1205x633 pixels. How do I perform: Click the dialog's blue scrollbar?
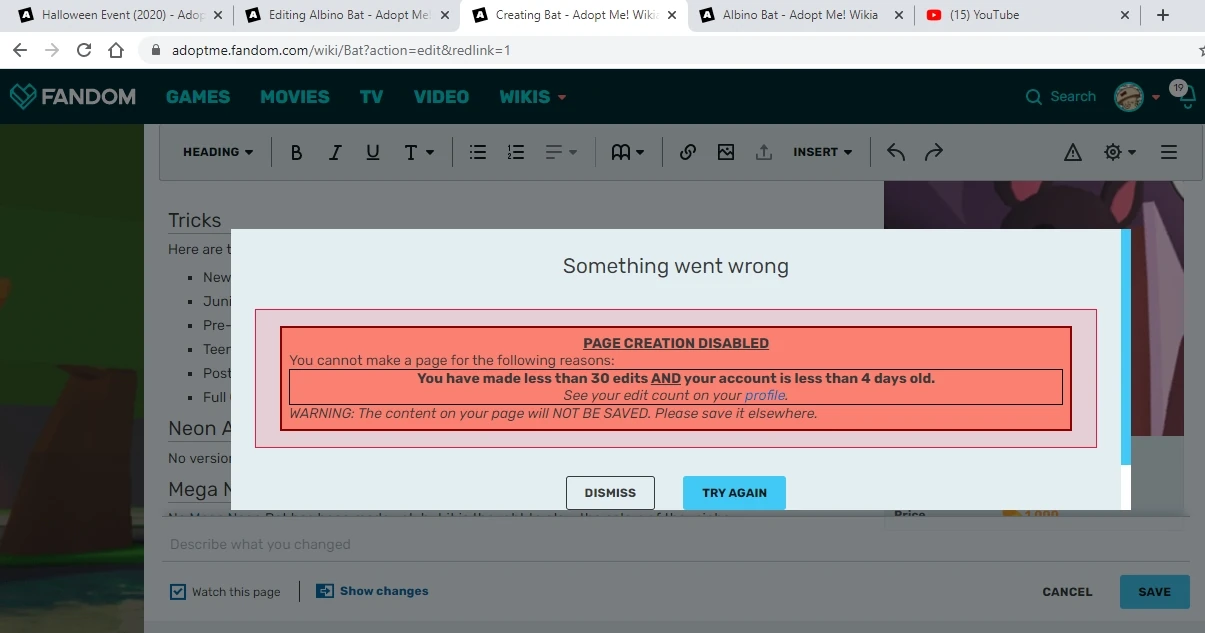1126,346
